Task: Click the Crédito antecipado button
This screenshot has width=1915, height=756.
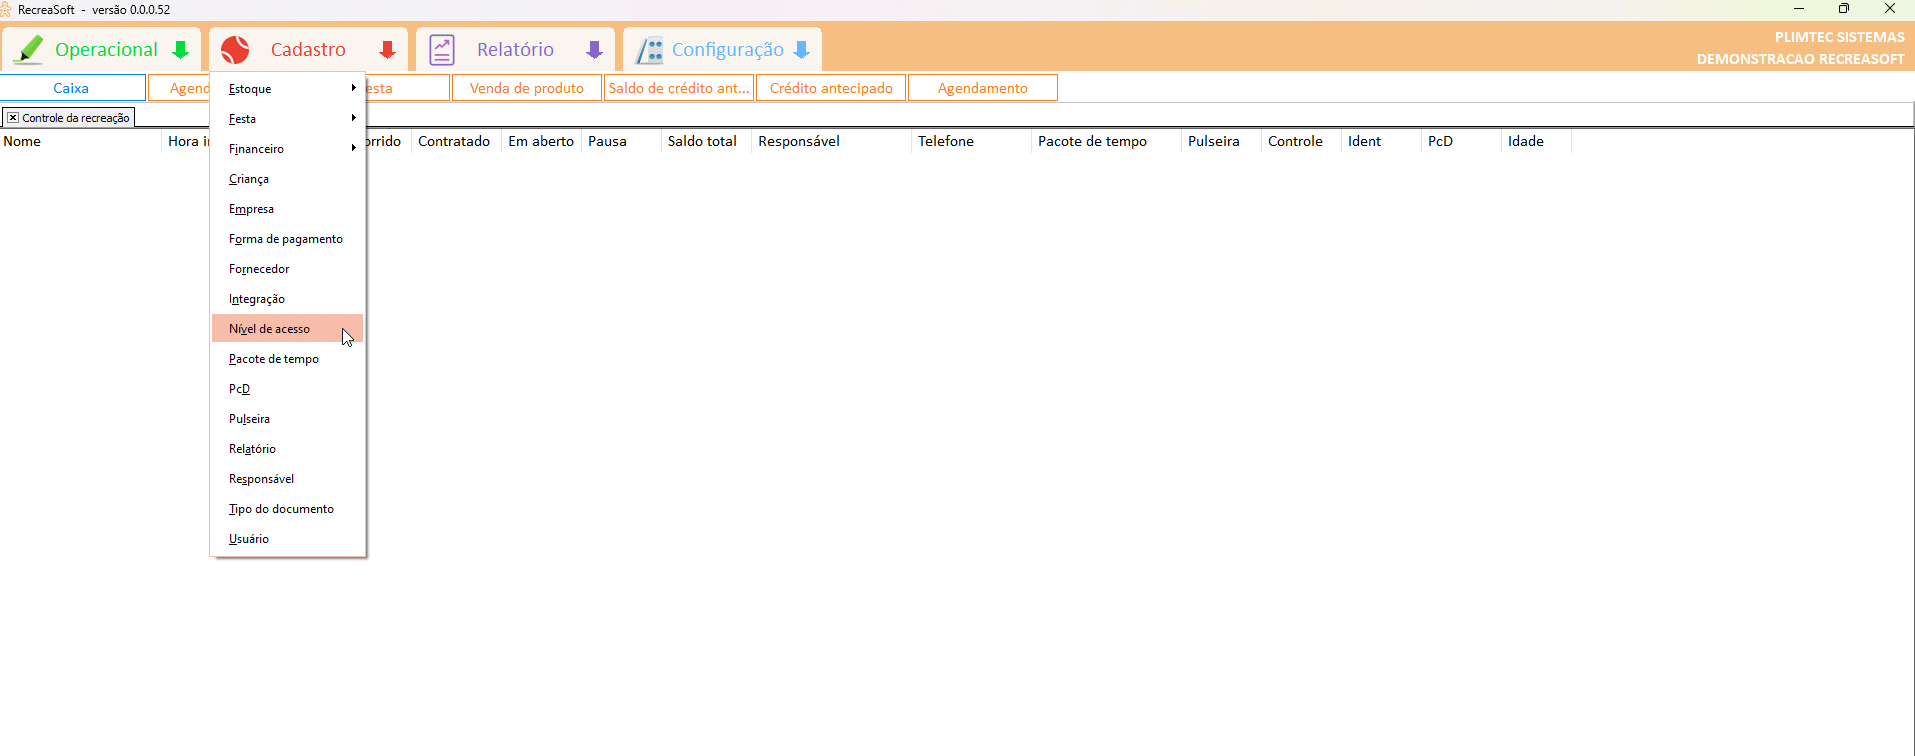Action: (x=831, y=88)
